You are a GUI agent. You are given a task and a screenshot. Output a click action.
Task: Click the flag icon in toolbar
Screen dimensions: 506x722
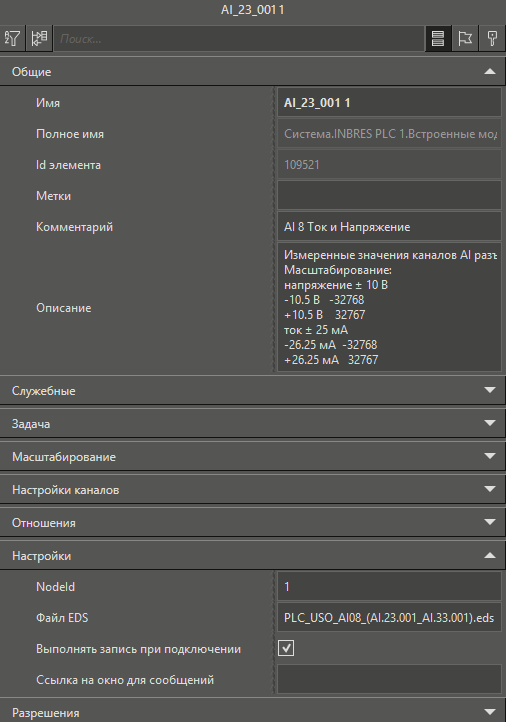click(x=465, y=38)
